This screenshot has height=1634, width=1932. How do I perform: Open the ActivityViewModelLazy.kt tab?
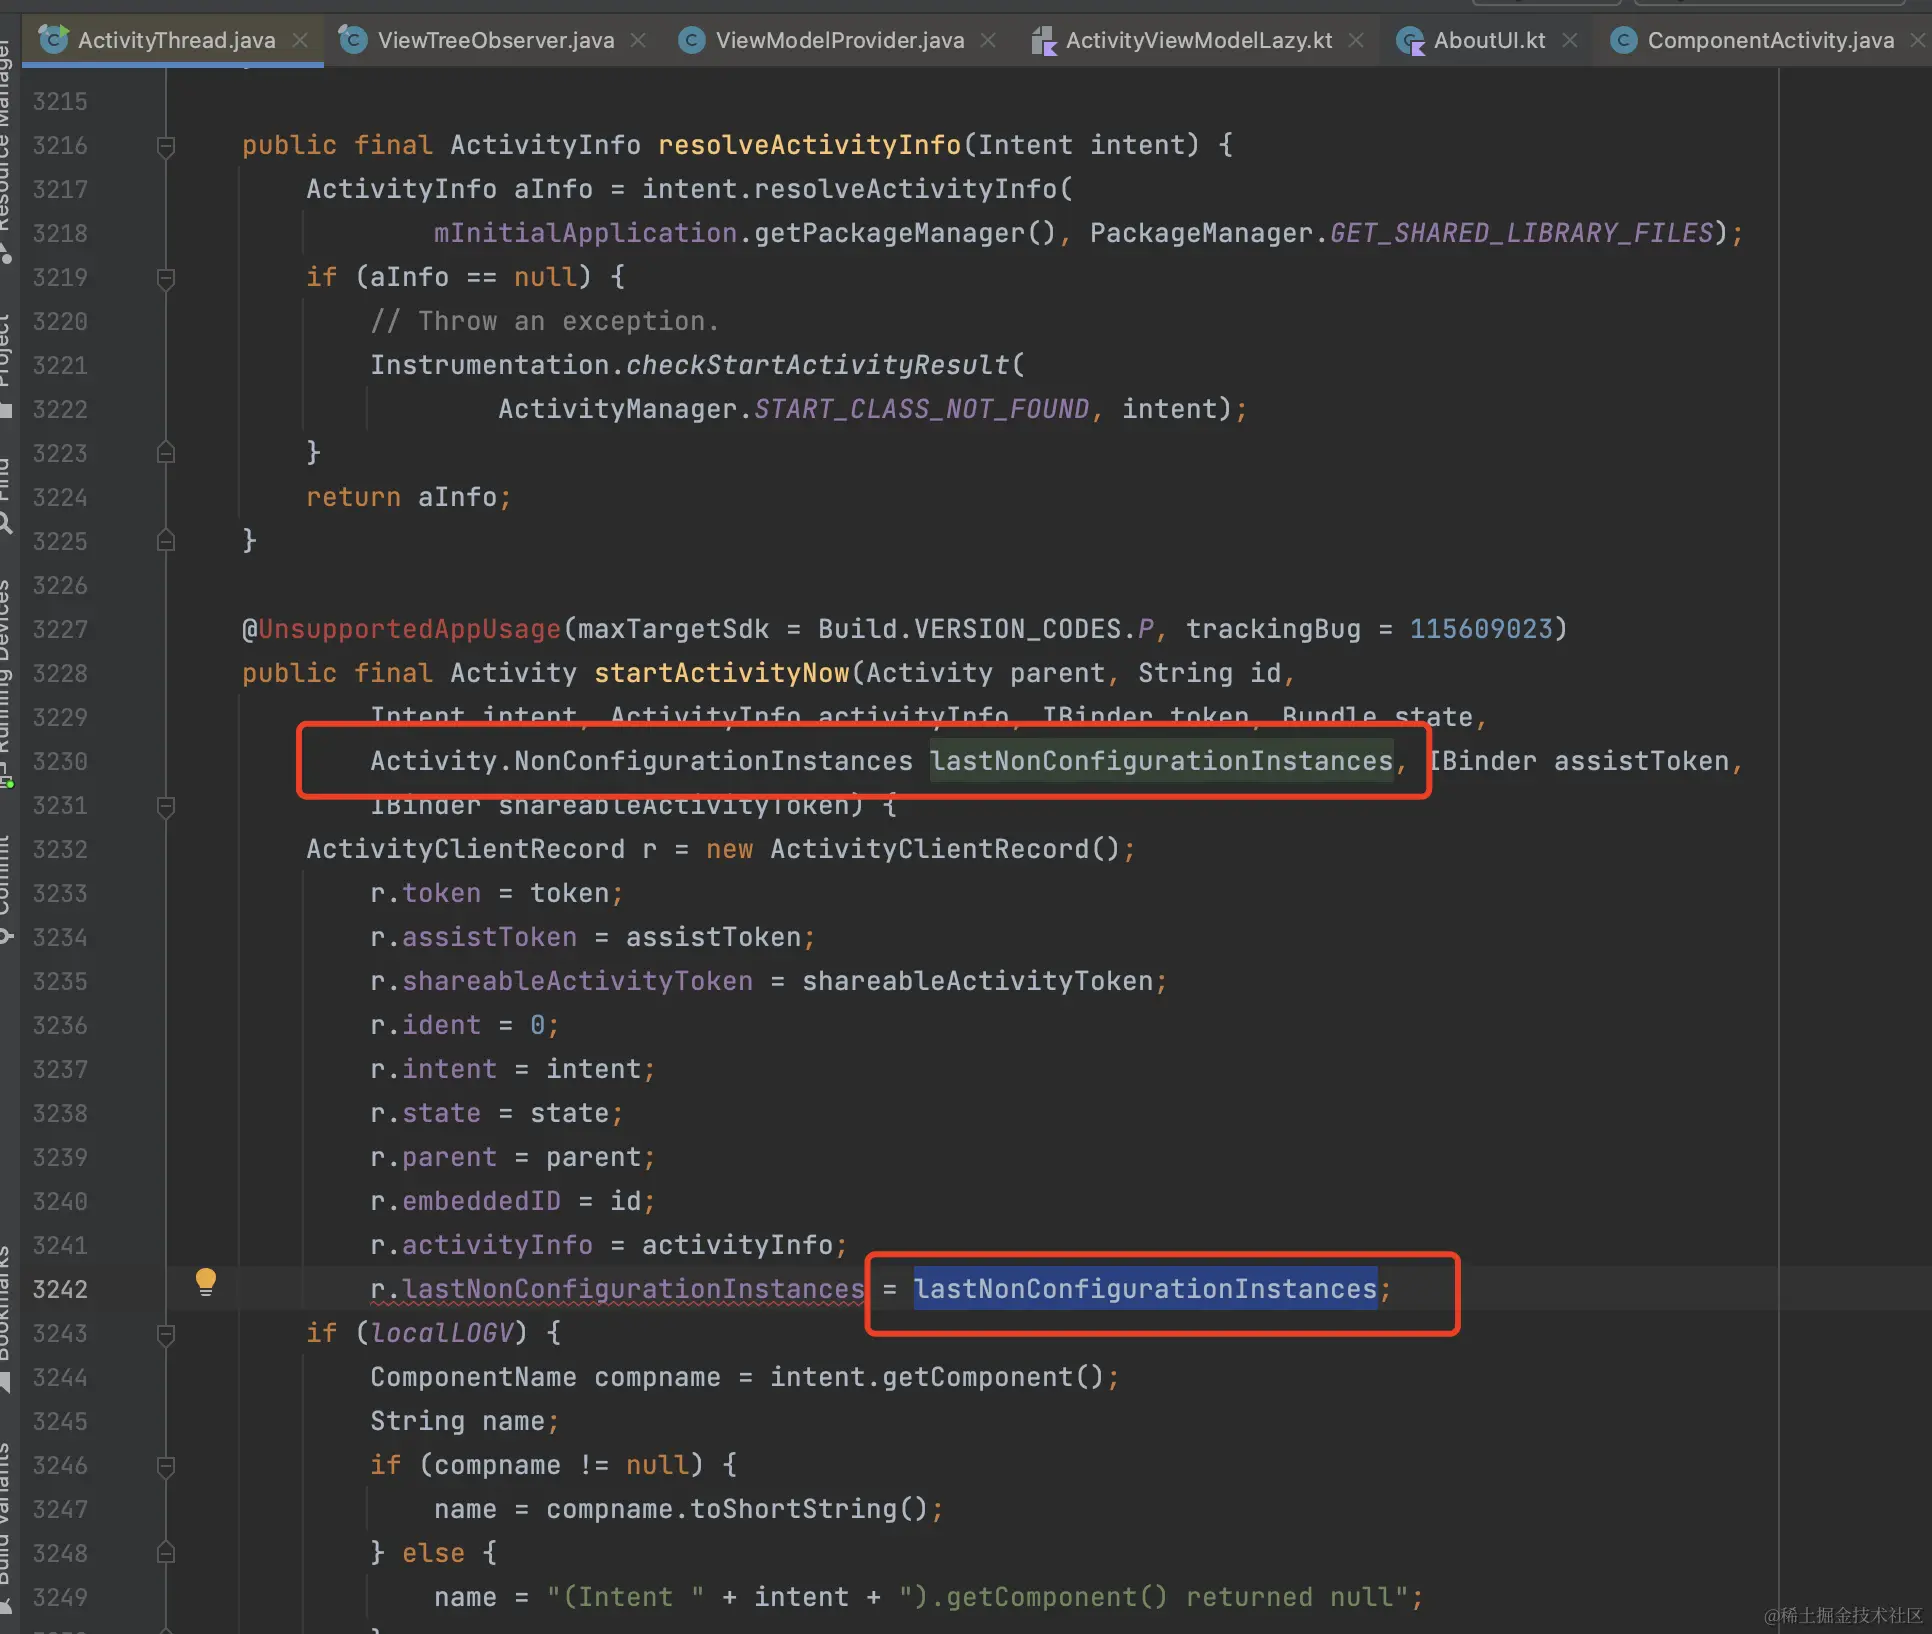coord(1198,40)
